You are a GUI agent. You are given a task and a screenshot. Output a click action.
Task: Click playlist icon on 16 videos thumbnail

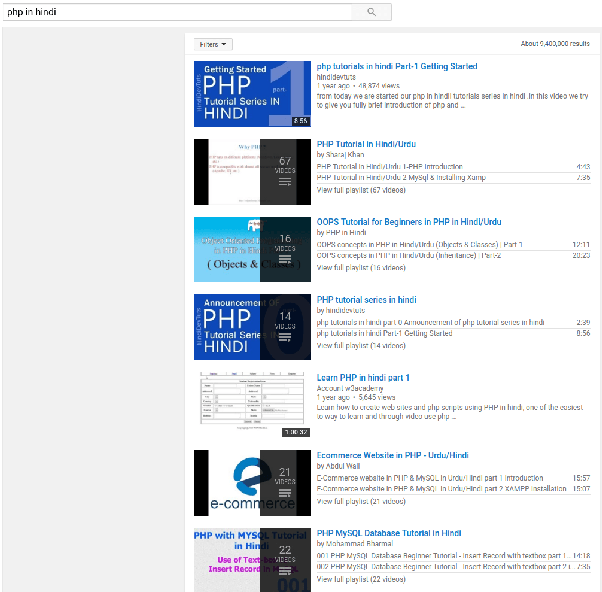pos(285,260)
